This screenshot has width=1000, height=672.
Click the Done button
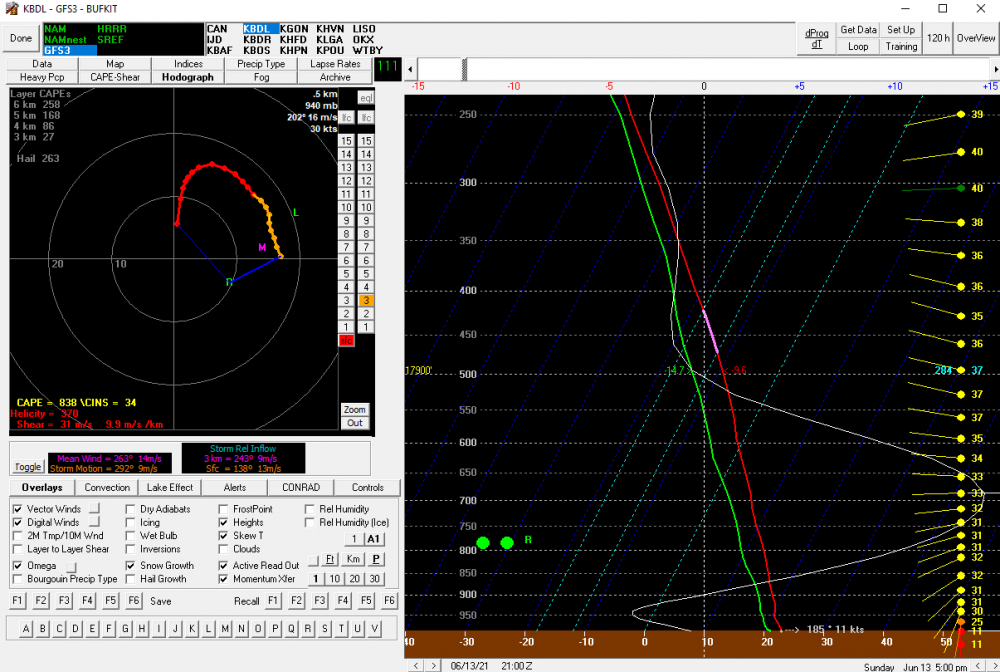click(21, 38)
